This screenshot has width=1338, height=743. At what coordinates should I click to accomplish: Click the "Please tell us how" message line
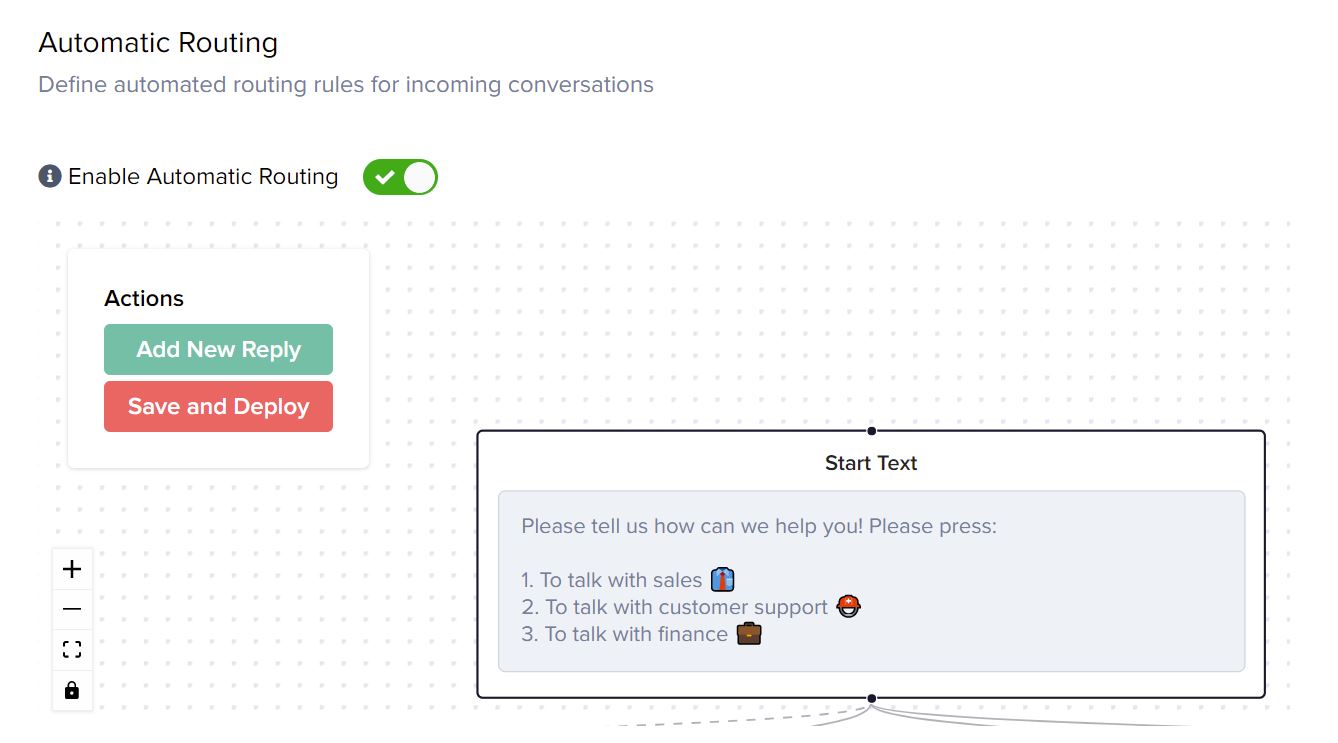[x=758, y=526]
